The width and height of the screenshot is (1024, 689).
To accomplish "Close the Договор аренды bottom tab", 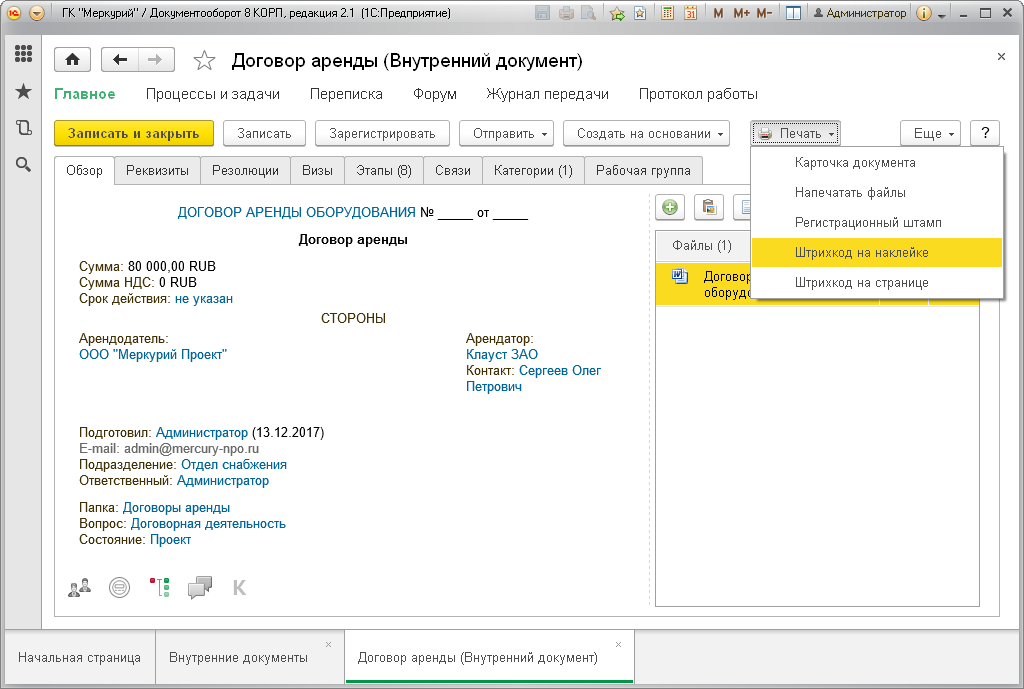I will 618,645.
